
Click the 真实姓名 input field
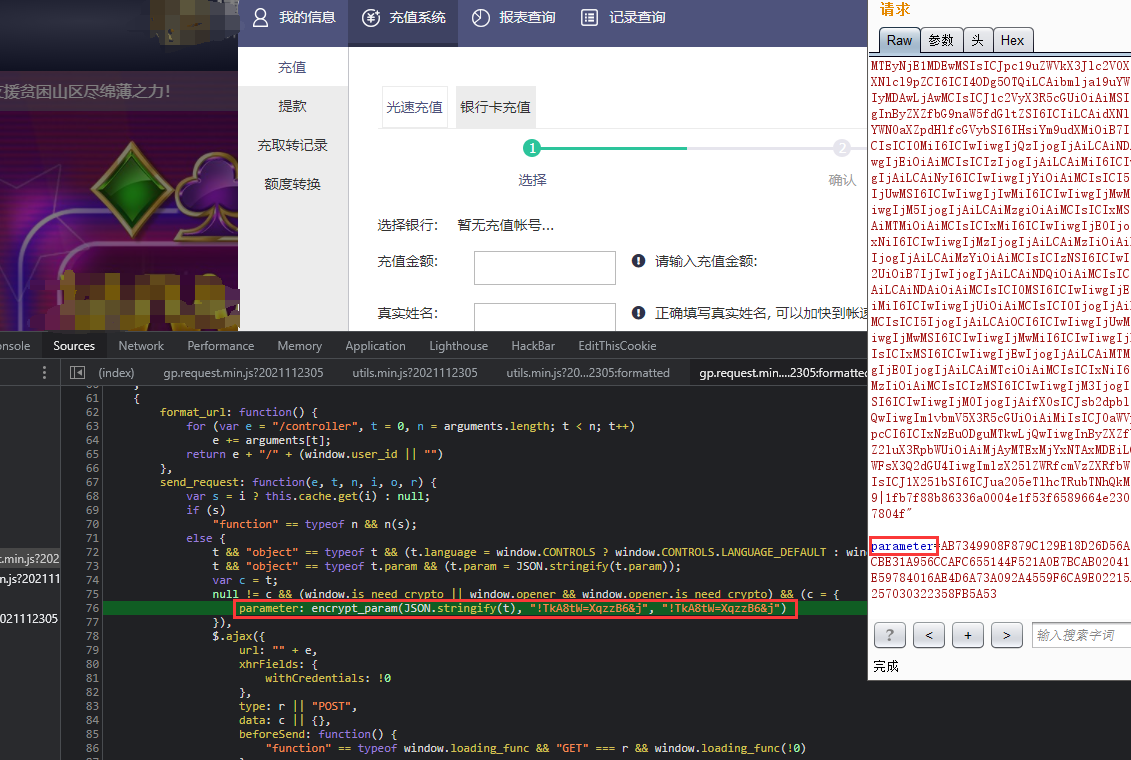pos(544,317)
